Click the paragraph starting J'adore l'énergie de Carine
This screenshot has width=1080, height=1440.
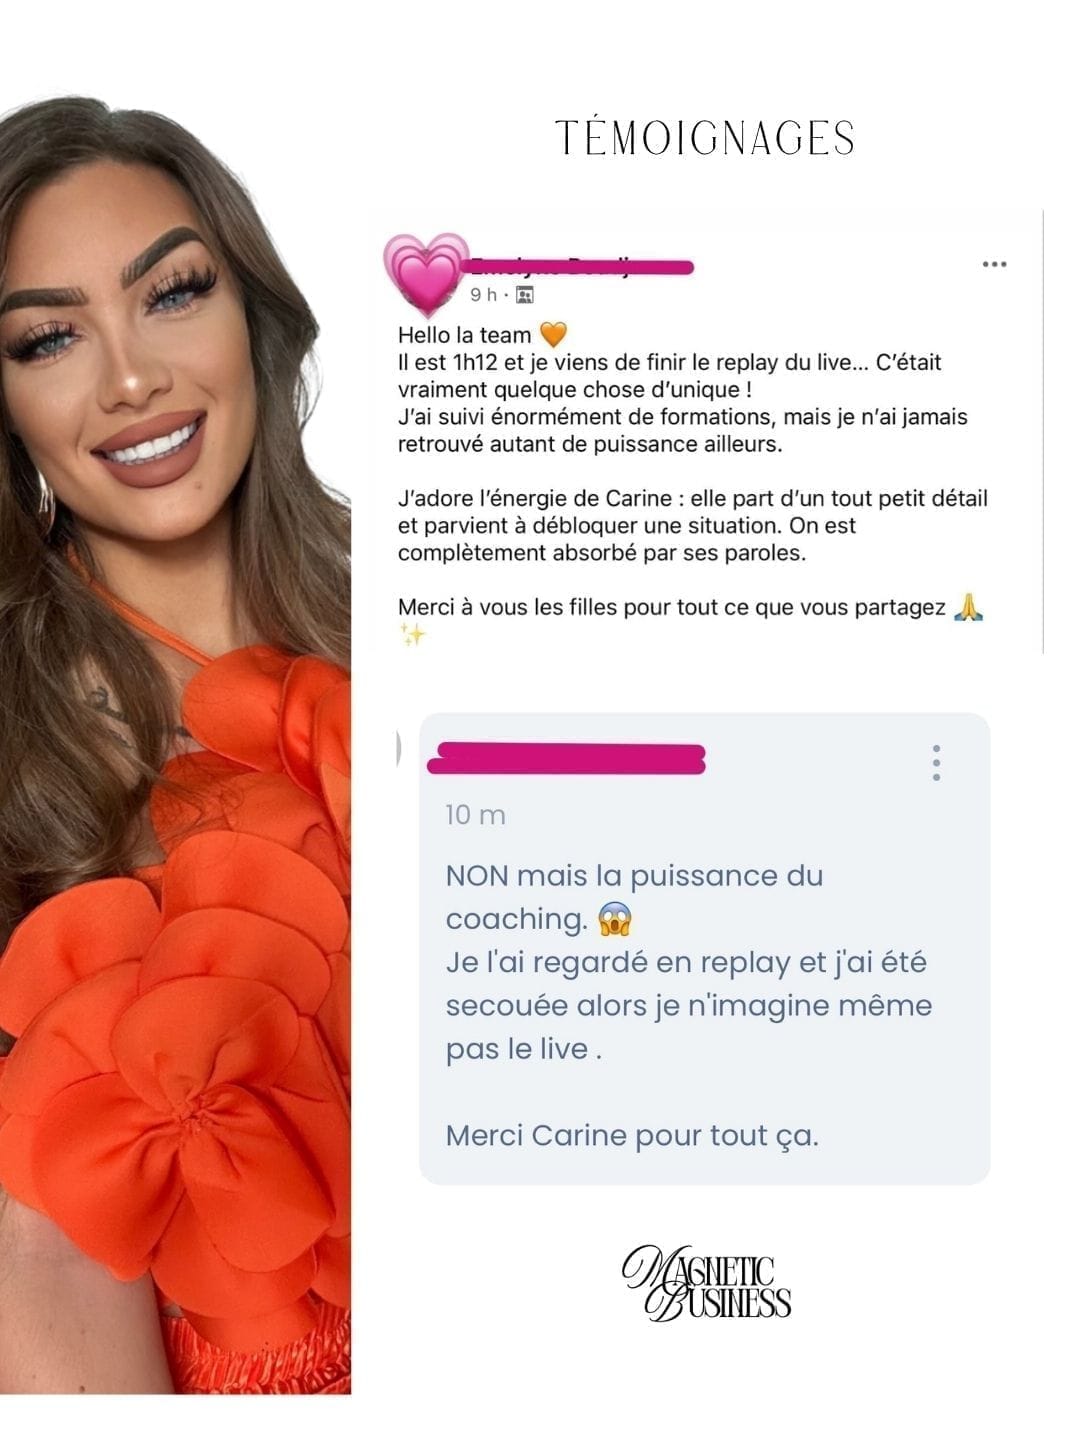click(x=693, y=525)
